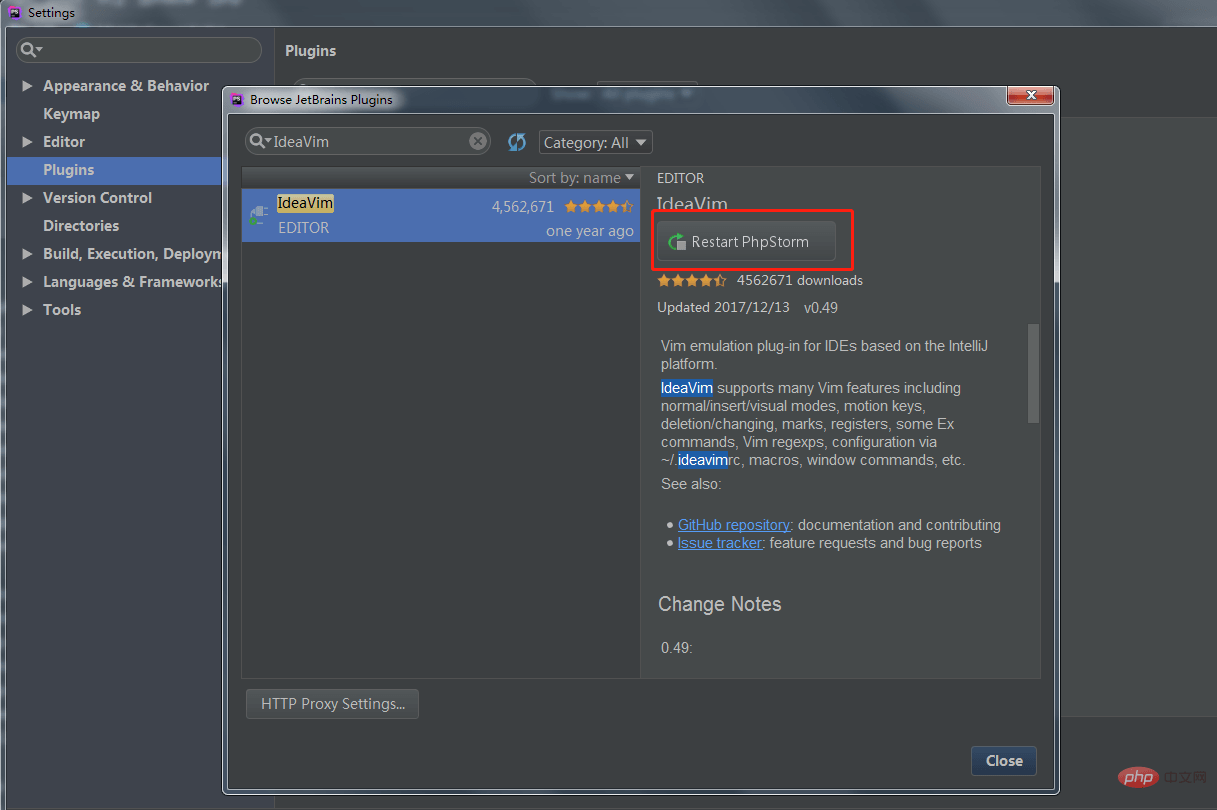Click the Settings search field
1217x810 pixels.
point(138,50)
